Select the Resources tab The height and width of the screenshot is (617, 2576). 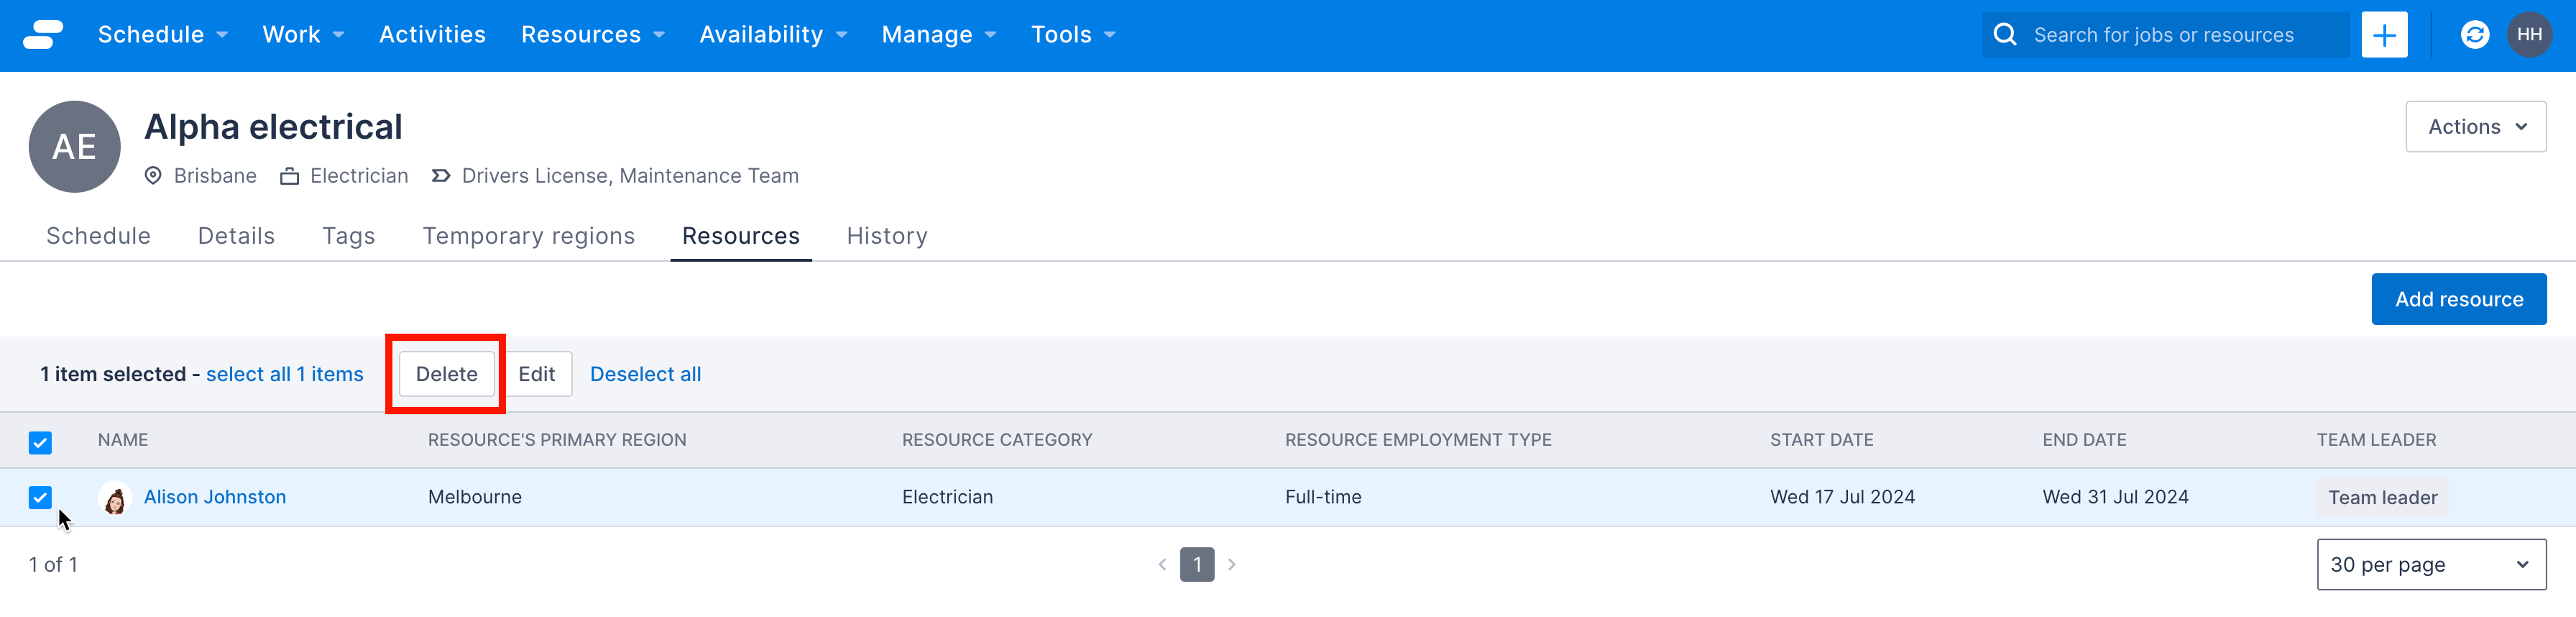pyautogui.click(x=741, y=236)
